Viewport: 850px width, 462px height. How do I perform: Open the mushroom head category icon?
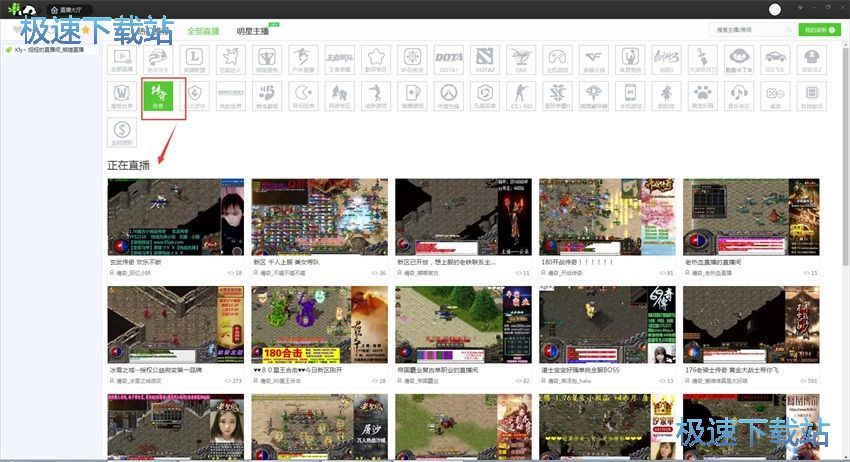click(x=812, y=60)
